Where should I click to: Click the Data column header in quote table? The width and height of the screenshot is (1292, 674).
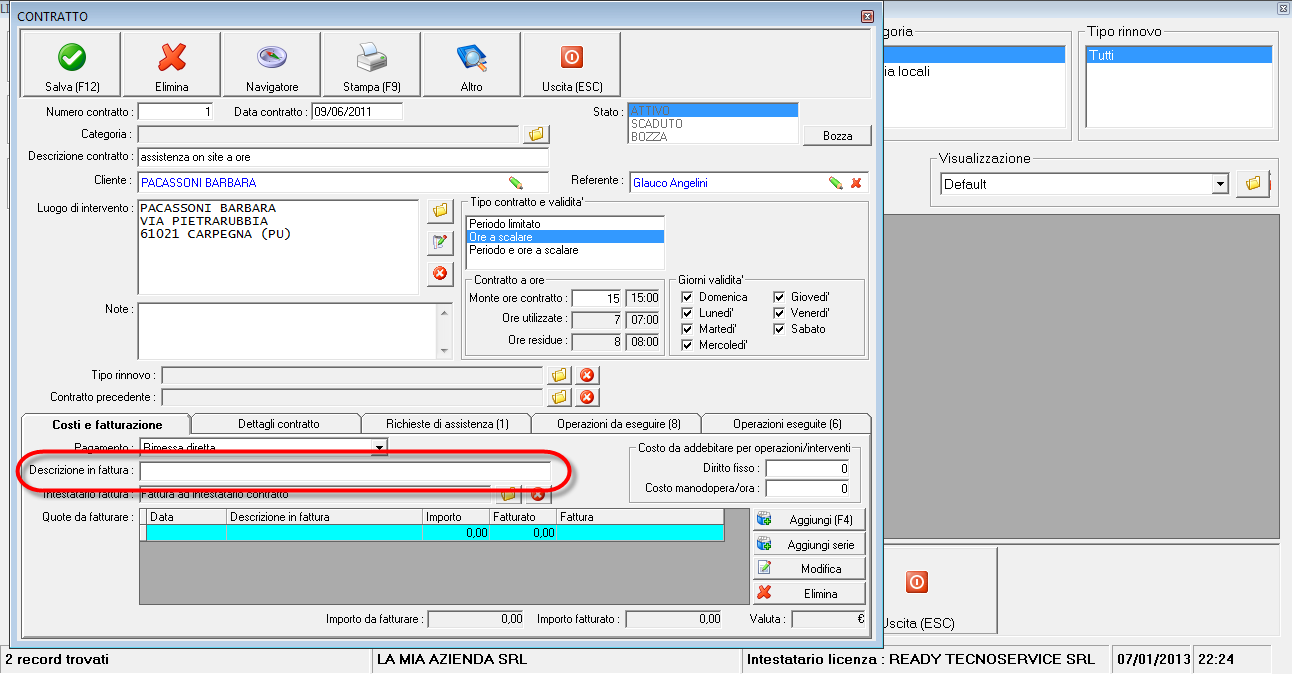click(187, 517)
